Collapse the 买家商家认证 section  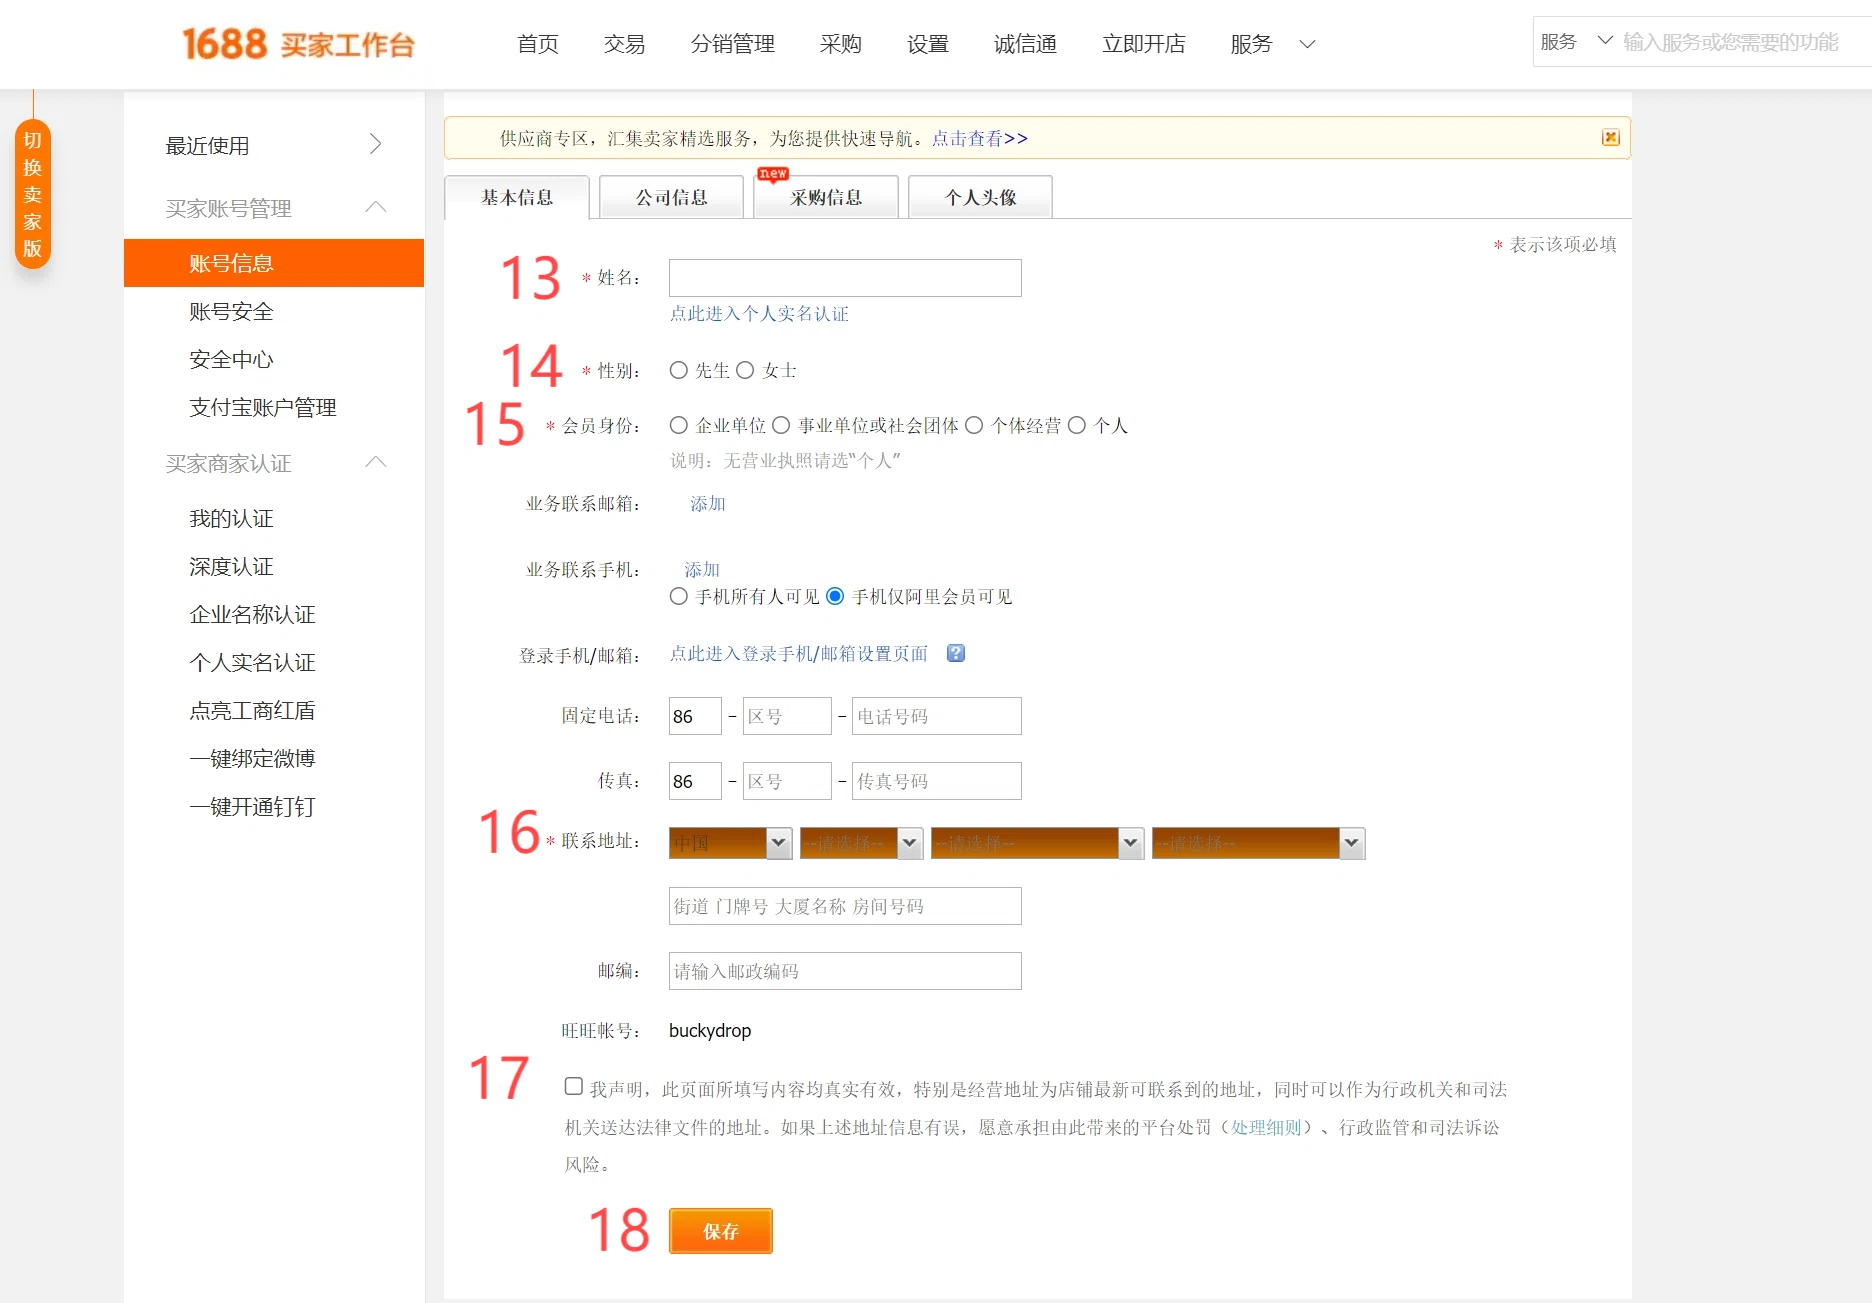tap(376, 462)
